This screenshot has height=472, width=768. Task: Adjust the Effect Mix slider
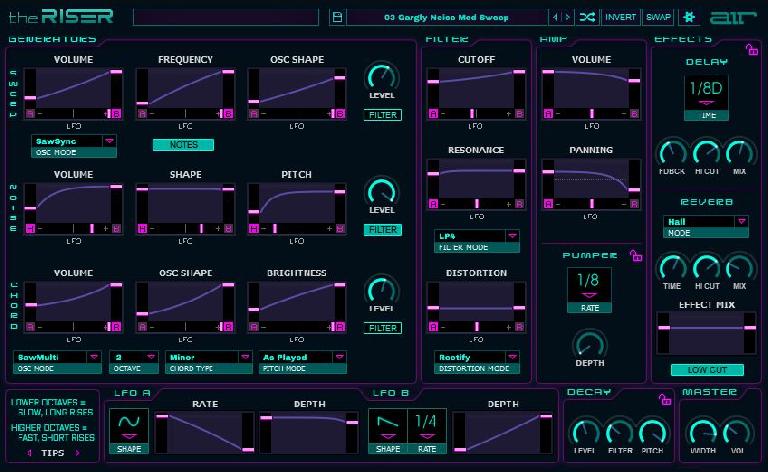pyautogui.click(x=707, y=332)
